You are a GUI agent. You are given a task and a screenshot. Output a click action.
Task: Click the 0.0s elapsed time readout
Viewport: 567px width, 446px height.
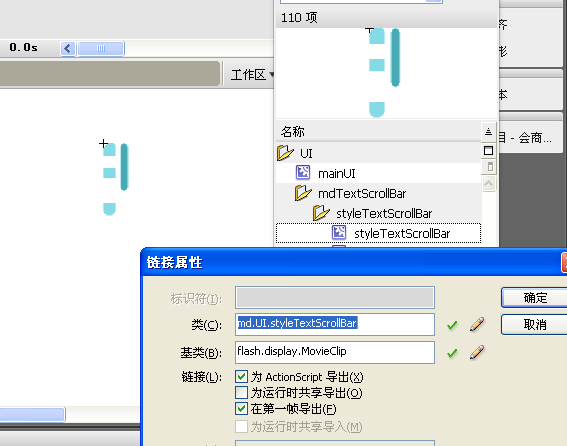coord(24,47)
